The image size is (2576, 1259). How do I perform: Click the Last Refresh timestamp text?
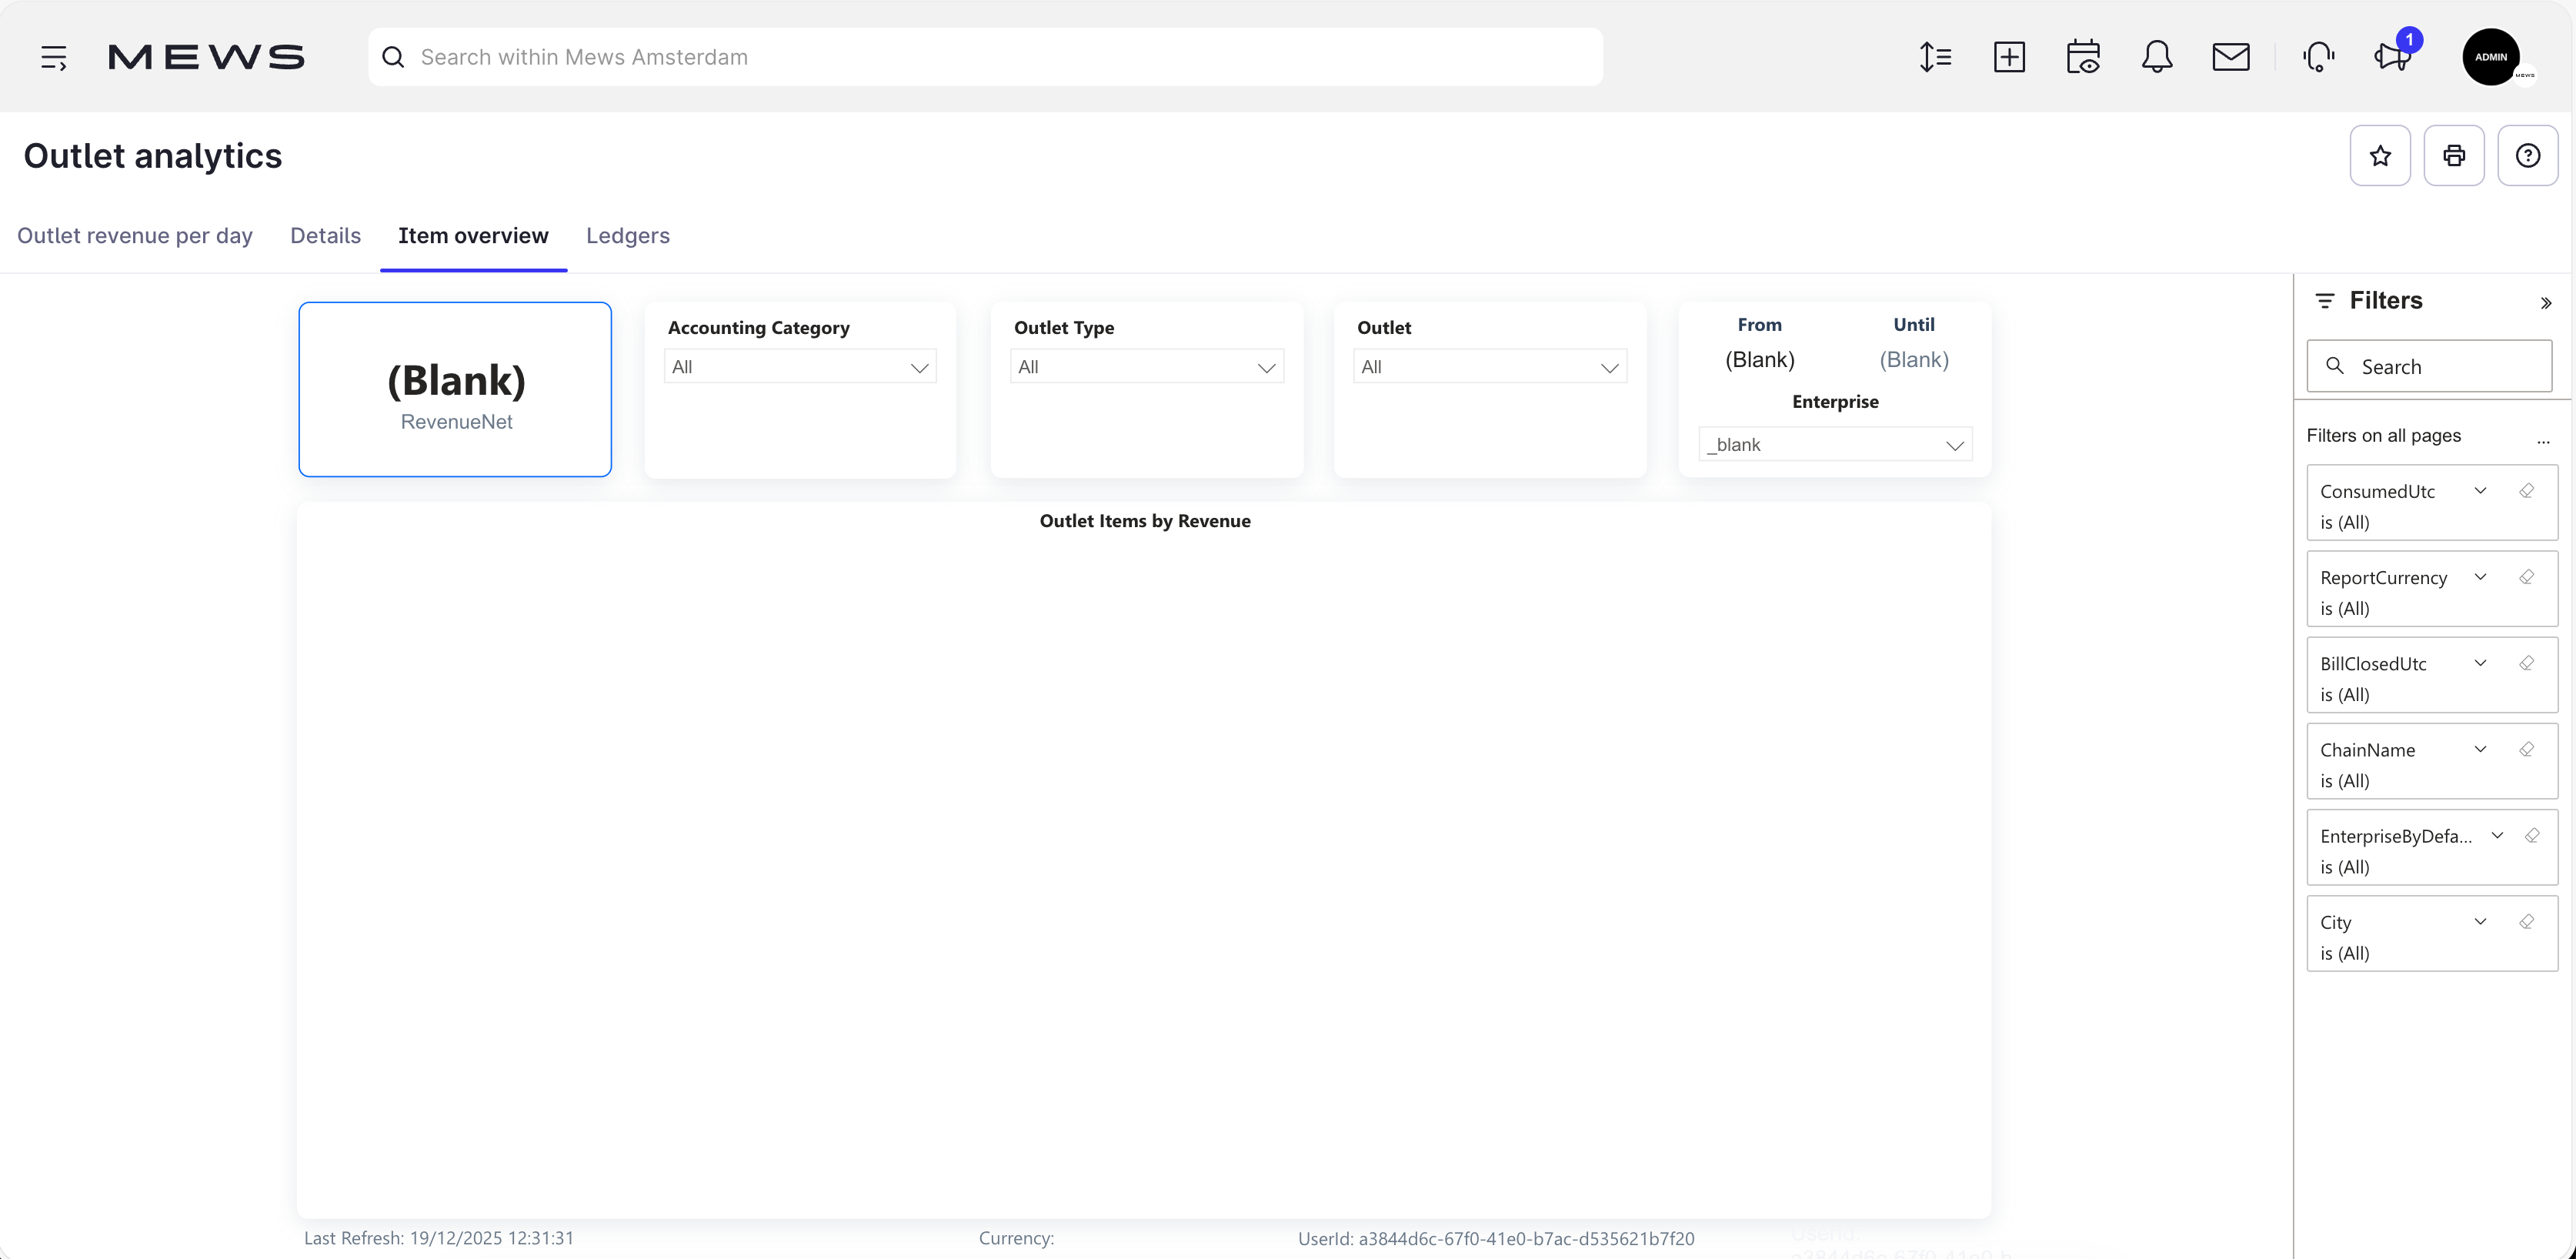[439, 1238]
